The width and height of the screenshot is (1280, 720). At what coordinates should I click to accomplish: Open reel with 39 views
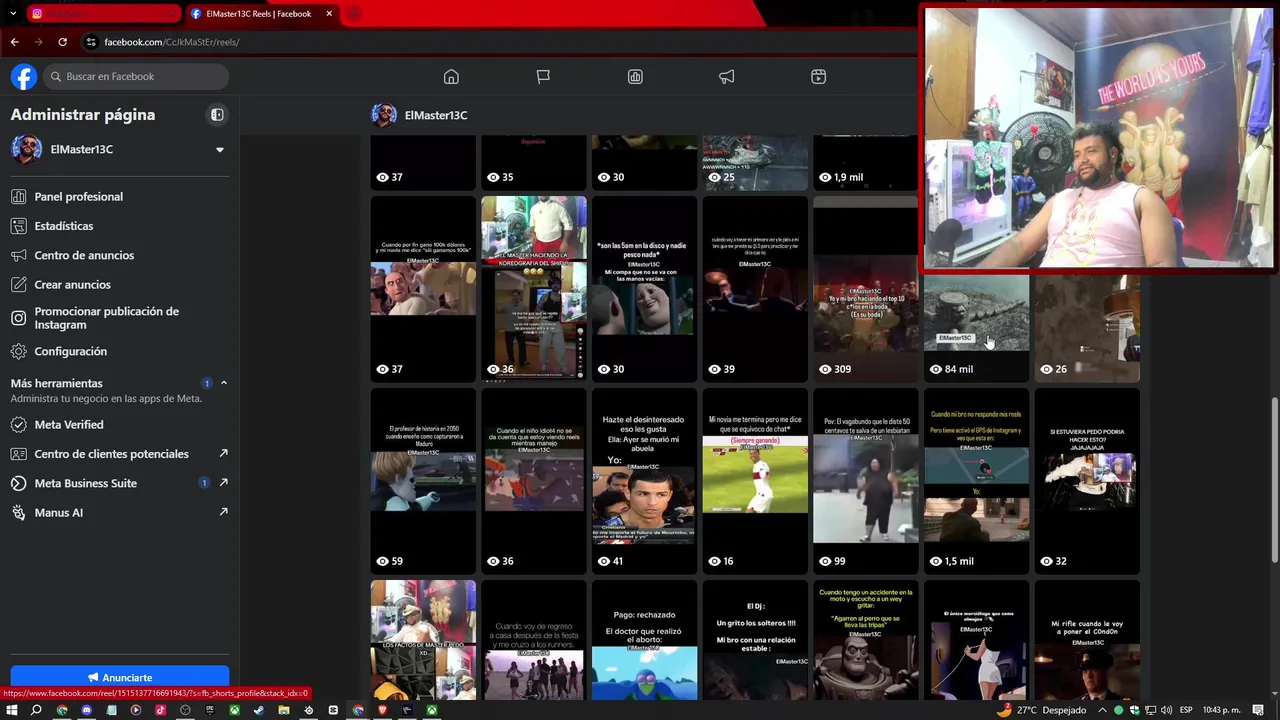pyautogui.click(x=755, y=290)
